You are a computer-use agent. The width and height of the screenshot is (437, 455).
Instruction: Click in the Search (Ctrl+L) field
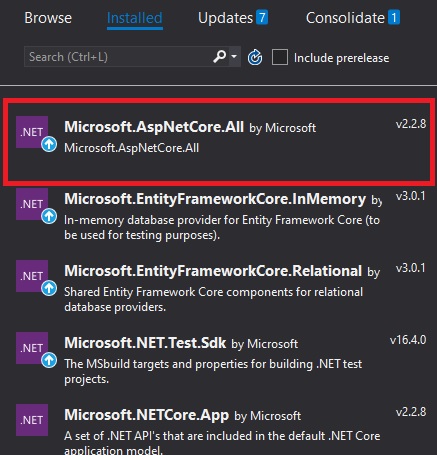(118, 57)
